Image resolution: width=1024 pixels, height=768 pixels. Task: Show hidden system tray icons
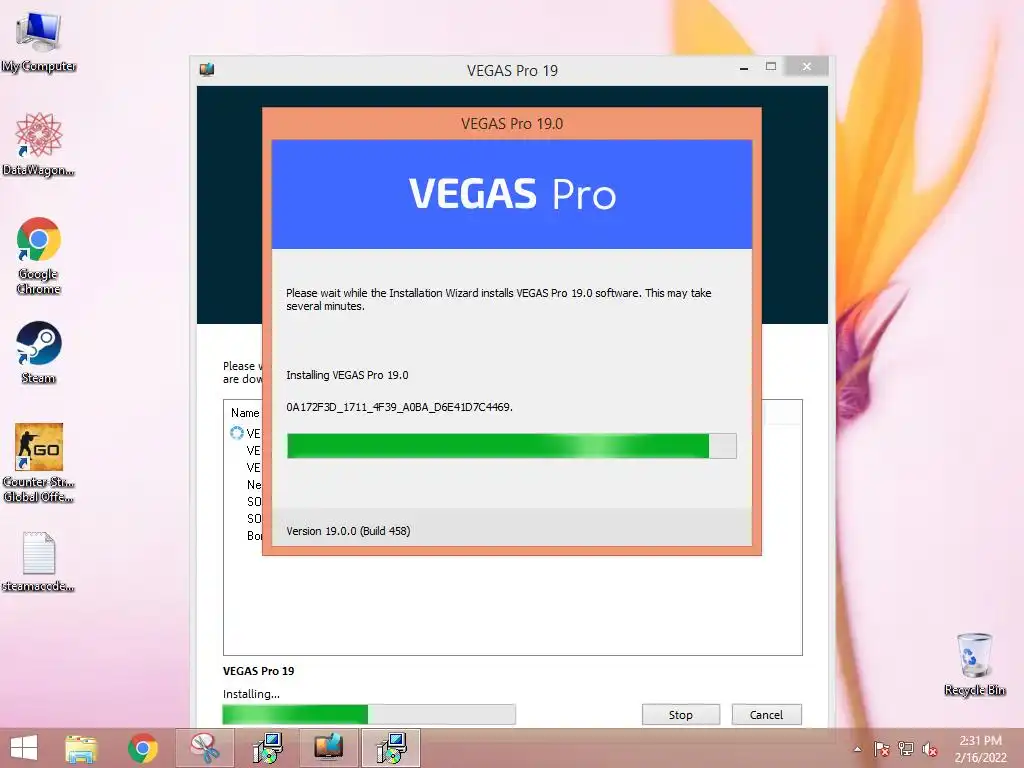click(x=857, y=749)
